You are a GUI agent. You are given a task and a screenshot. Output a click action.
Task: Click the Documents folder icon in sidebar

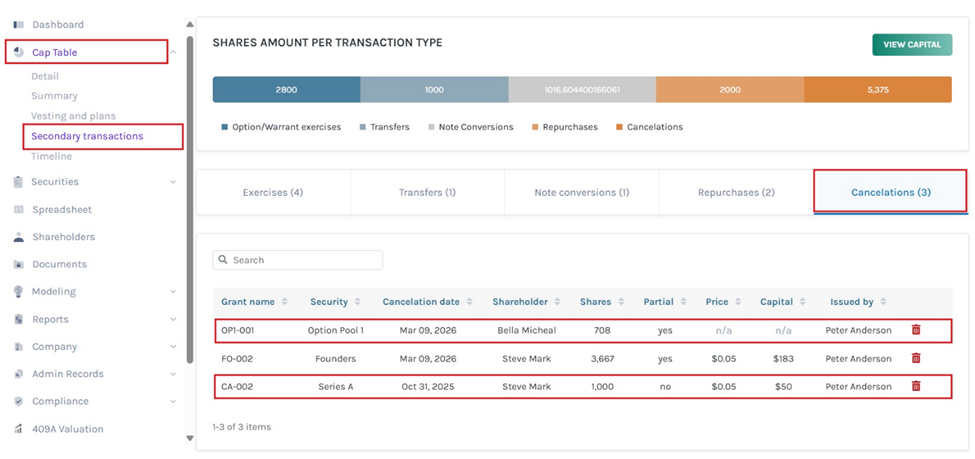(x=19, y=265)
